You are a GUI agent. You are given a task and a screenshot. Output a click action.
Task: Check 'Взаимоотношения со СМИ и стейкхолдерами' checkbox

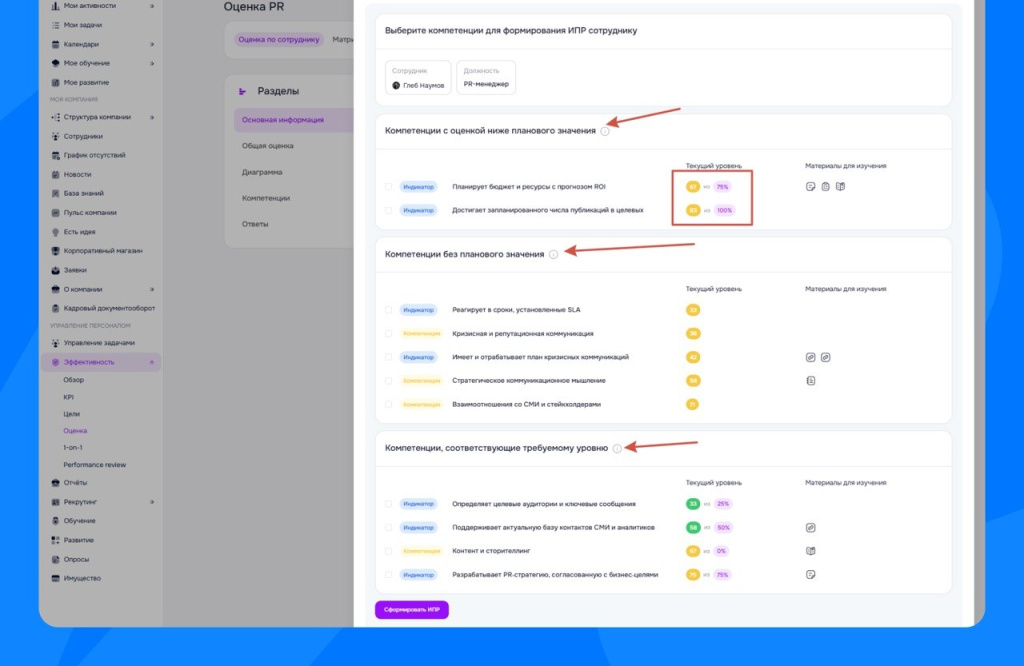(x=389, y=404)
